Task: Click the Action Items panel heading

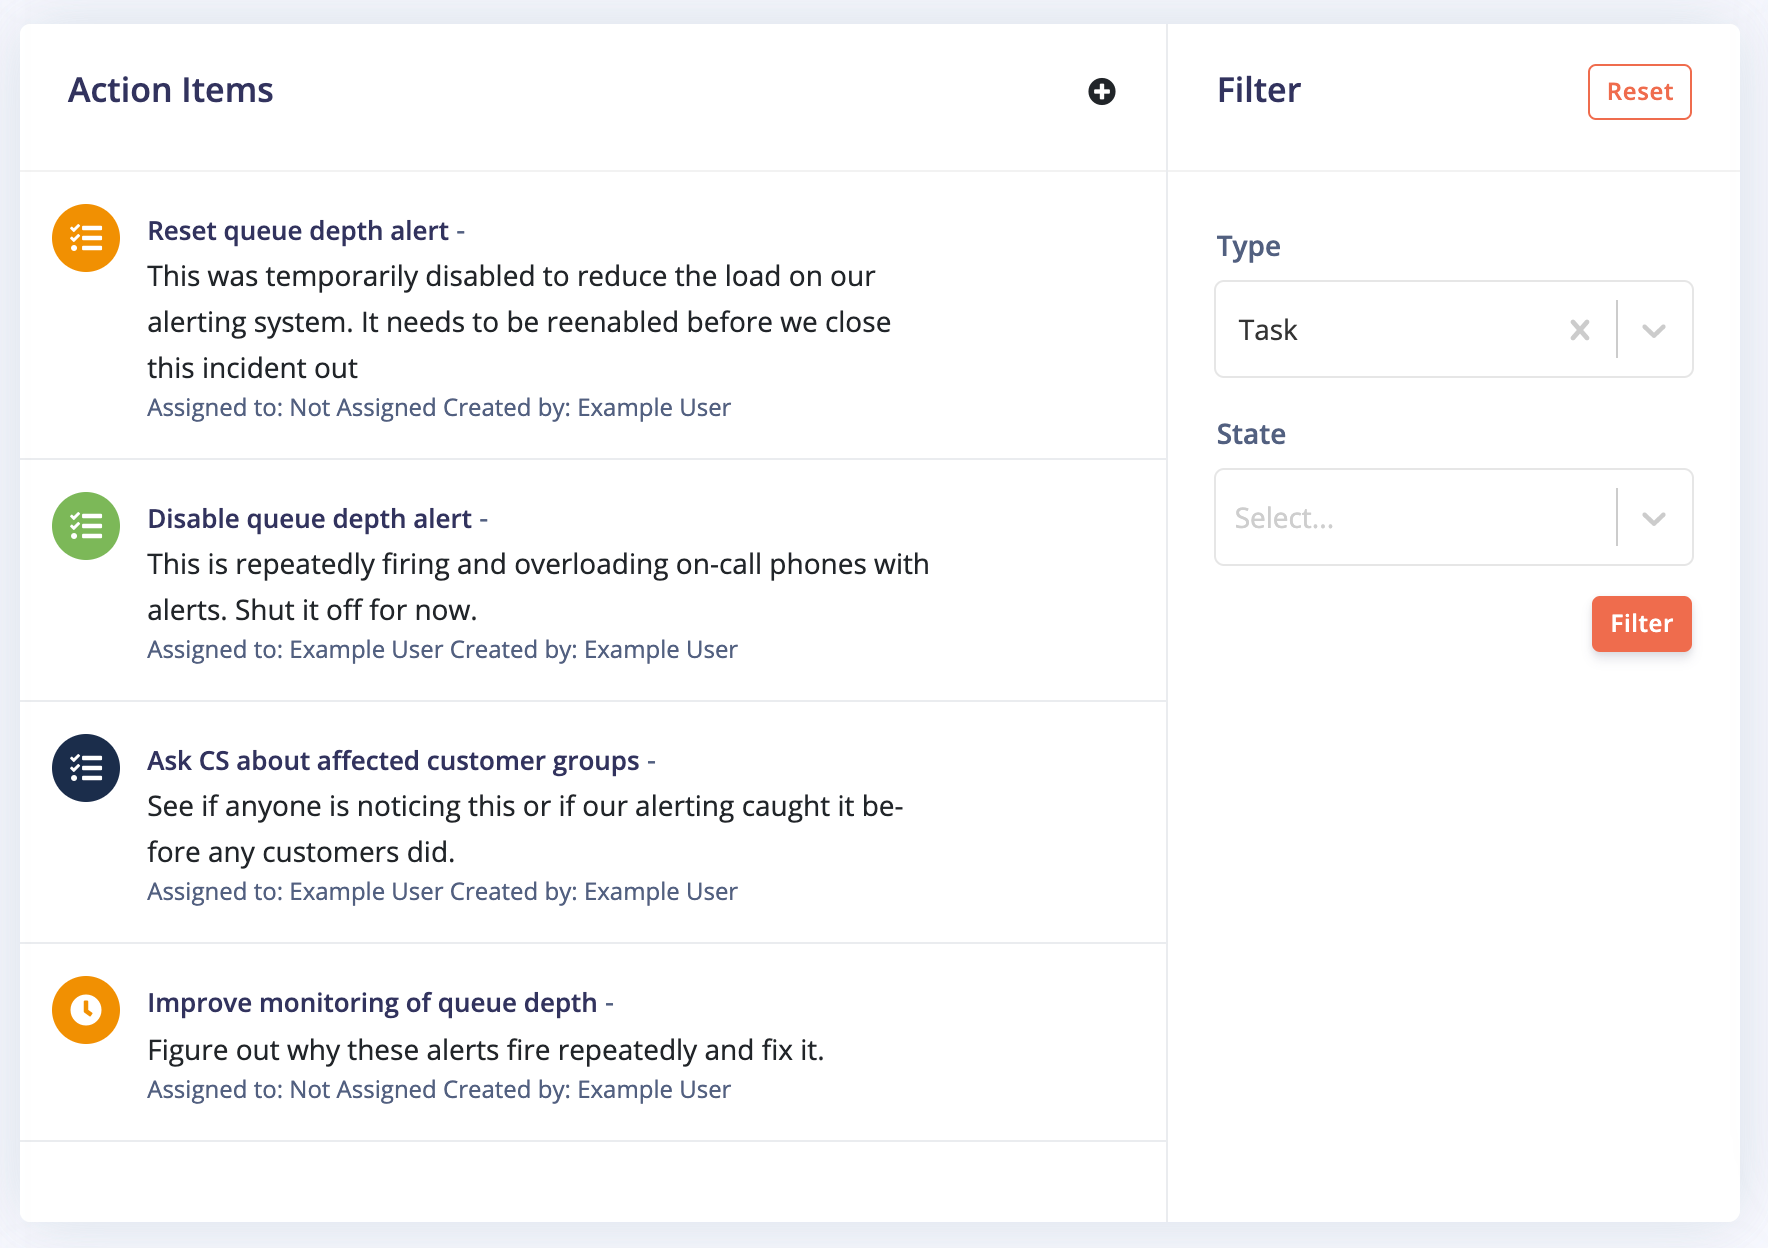Action: (x=171, y=91)
